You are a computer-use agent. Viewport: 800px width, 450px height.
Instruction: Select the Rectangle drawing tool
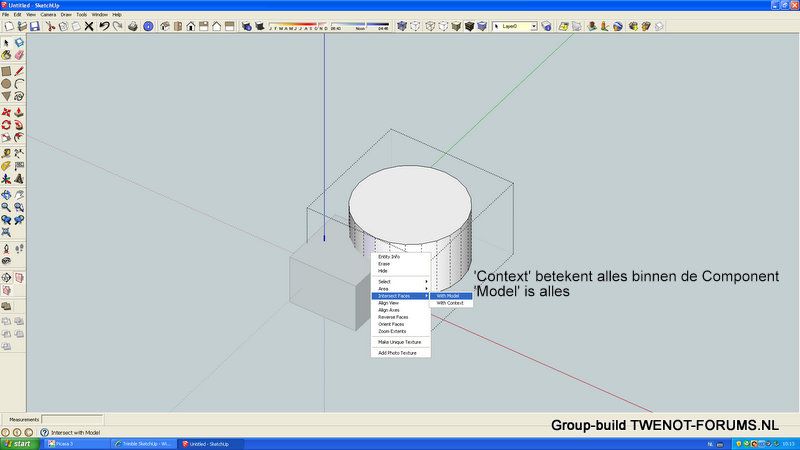6,71
